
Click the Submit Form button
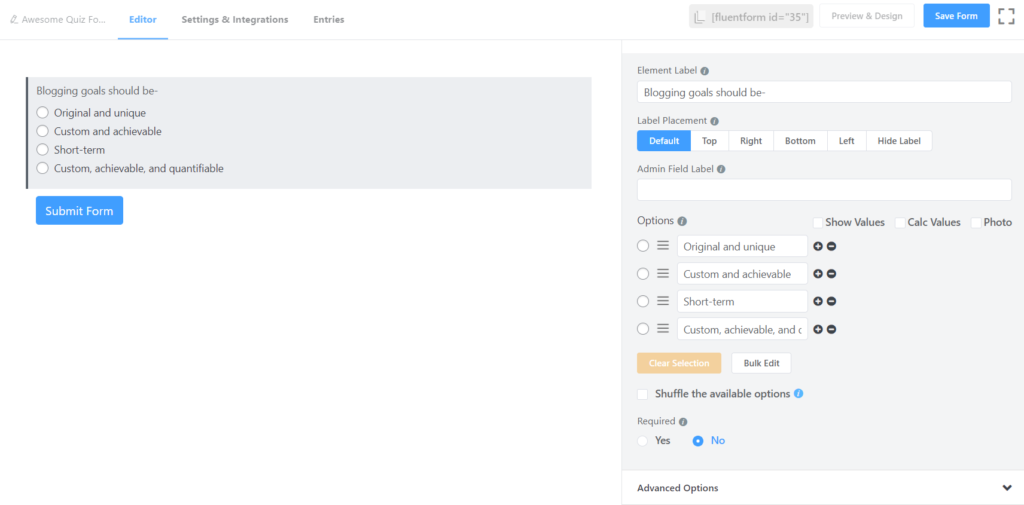(79, 211)
